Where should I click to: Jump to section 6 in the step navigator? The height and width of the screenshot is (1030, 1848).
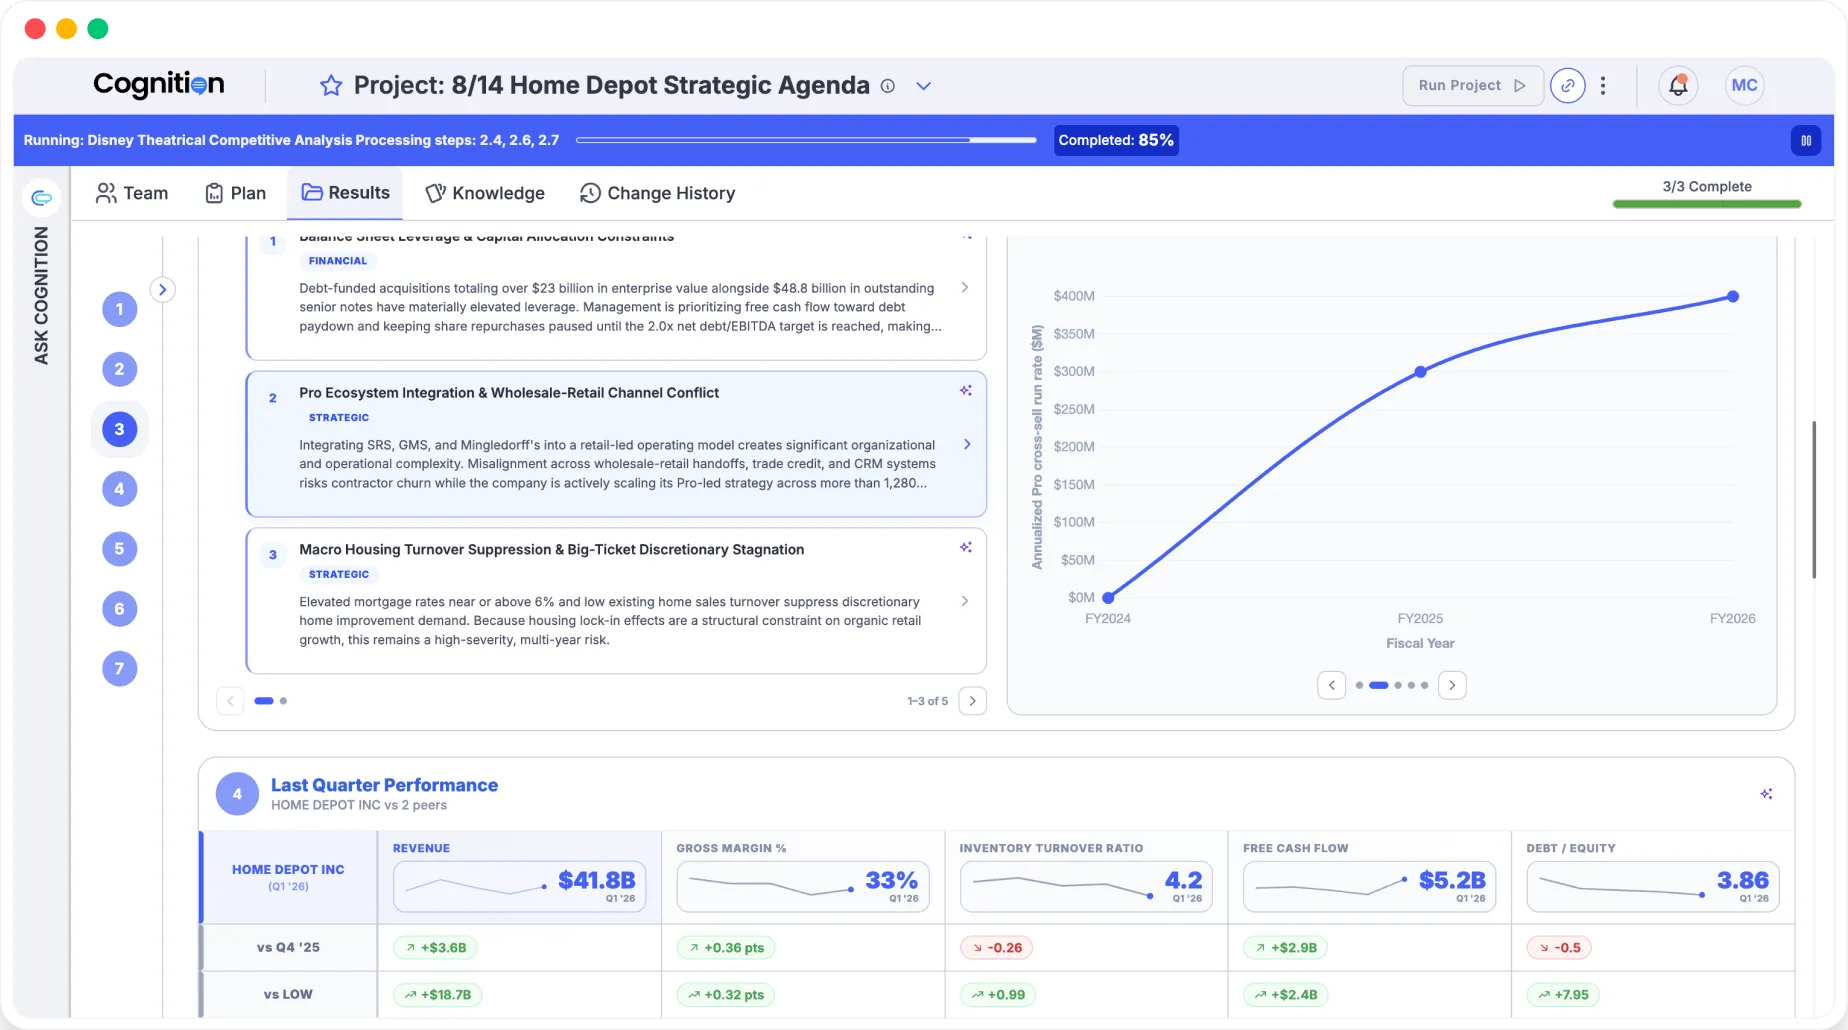[x=120, y=609]
